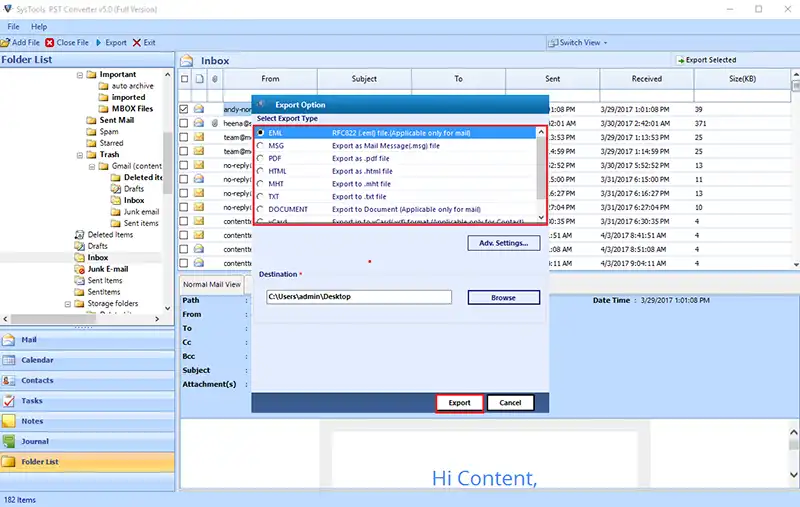Click the Exit toolbar X icon
The height and width of the screenshot is (507, 800).
(x=137, y=43)
